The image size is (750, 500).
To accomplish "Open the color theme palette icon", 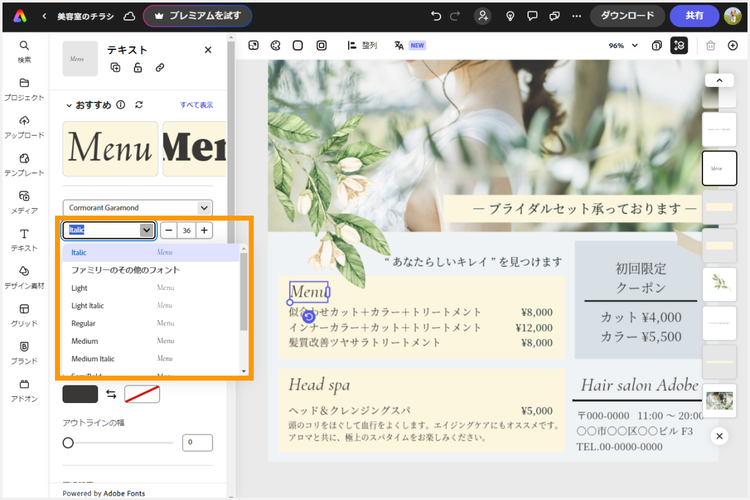I will (x=276, y=45).
